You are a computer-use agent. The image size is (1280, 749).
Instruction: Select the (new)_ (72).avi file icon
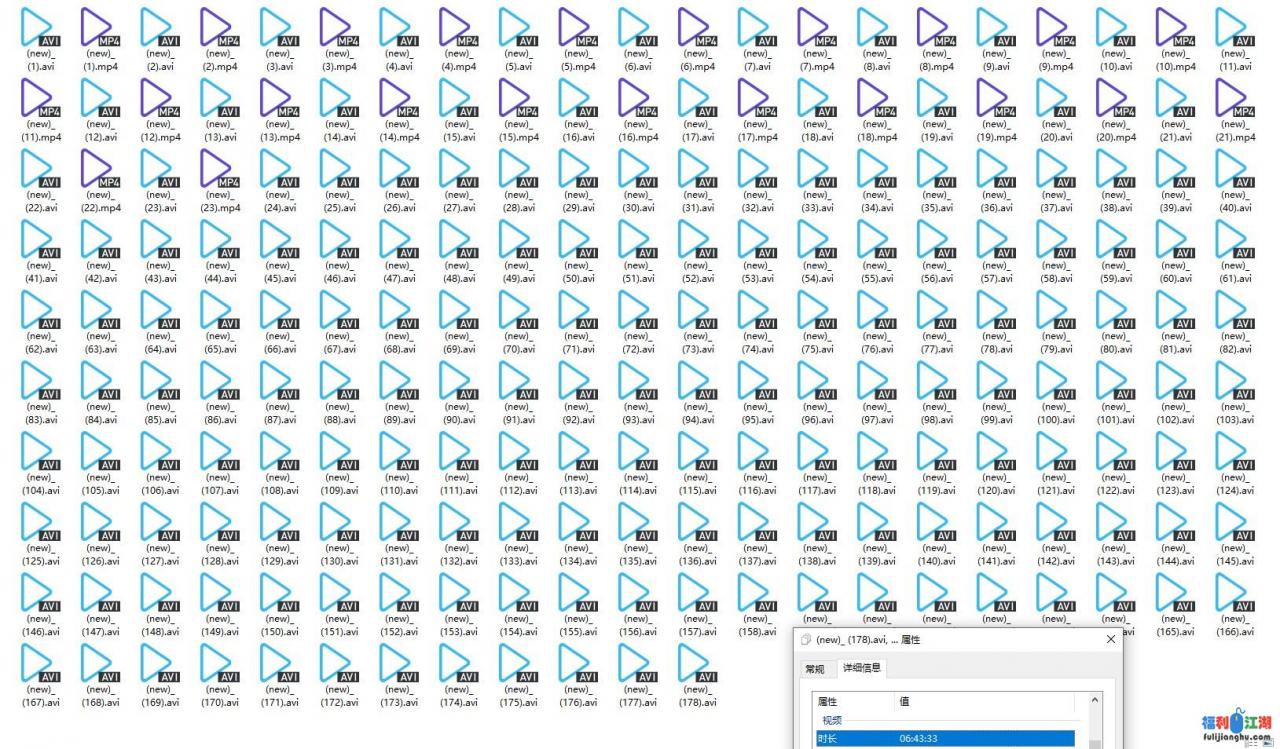point(637,312)
